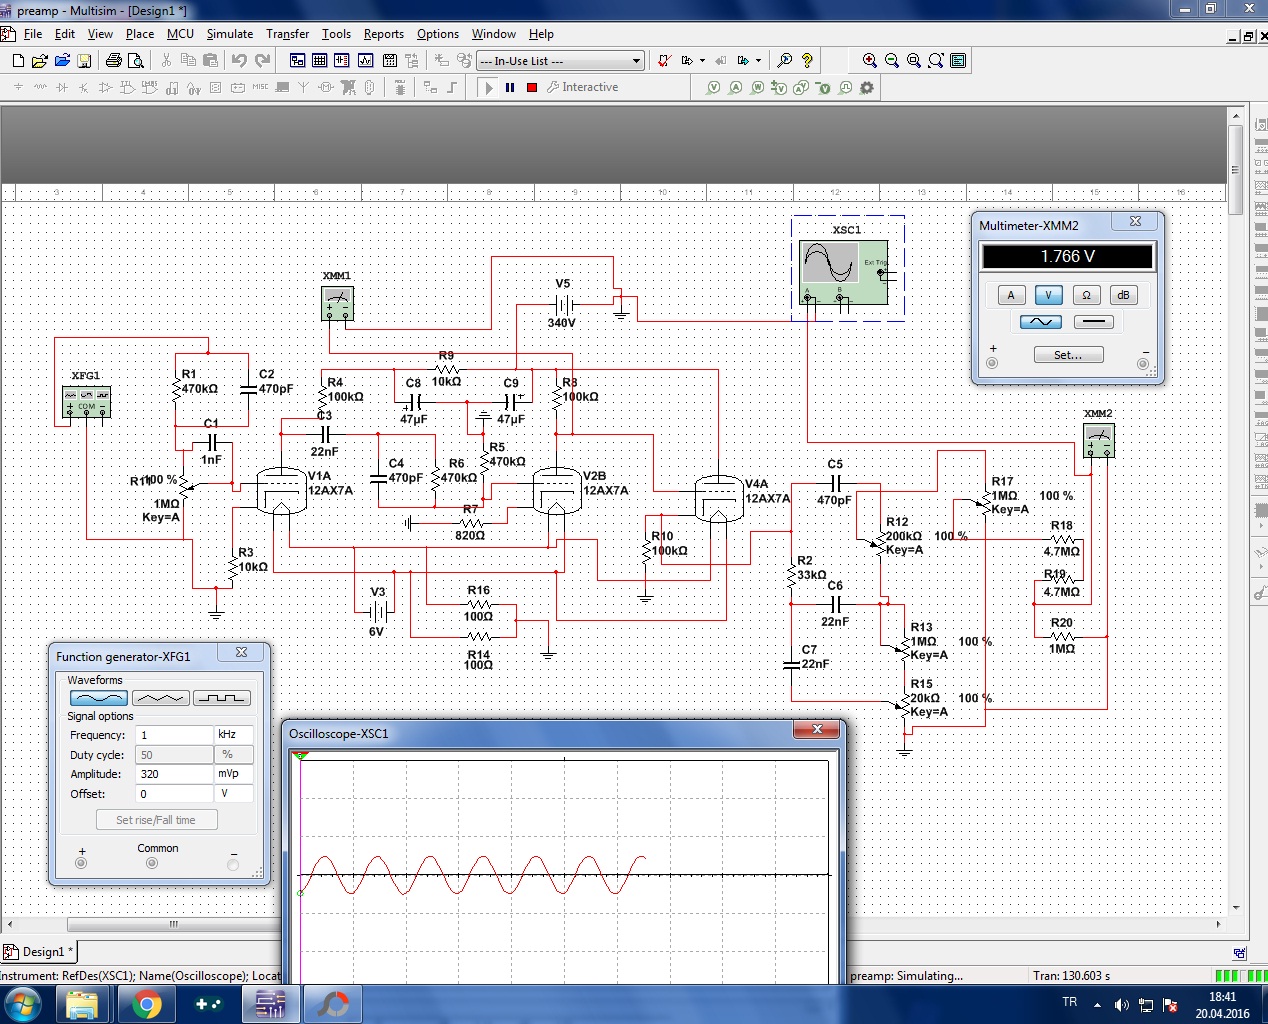Click the Frequency input field
Viewport: 1268px width, 1024px height.
(175, 735)
